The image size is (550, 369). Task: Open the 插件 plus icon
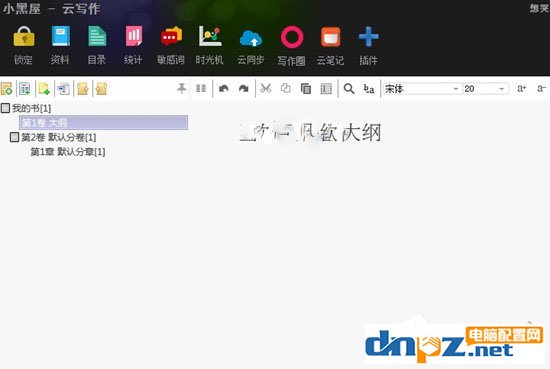(x=368, y=36)
